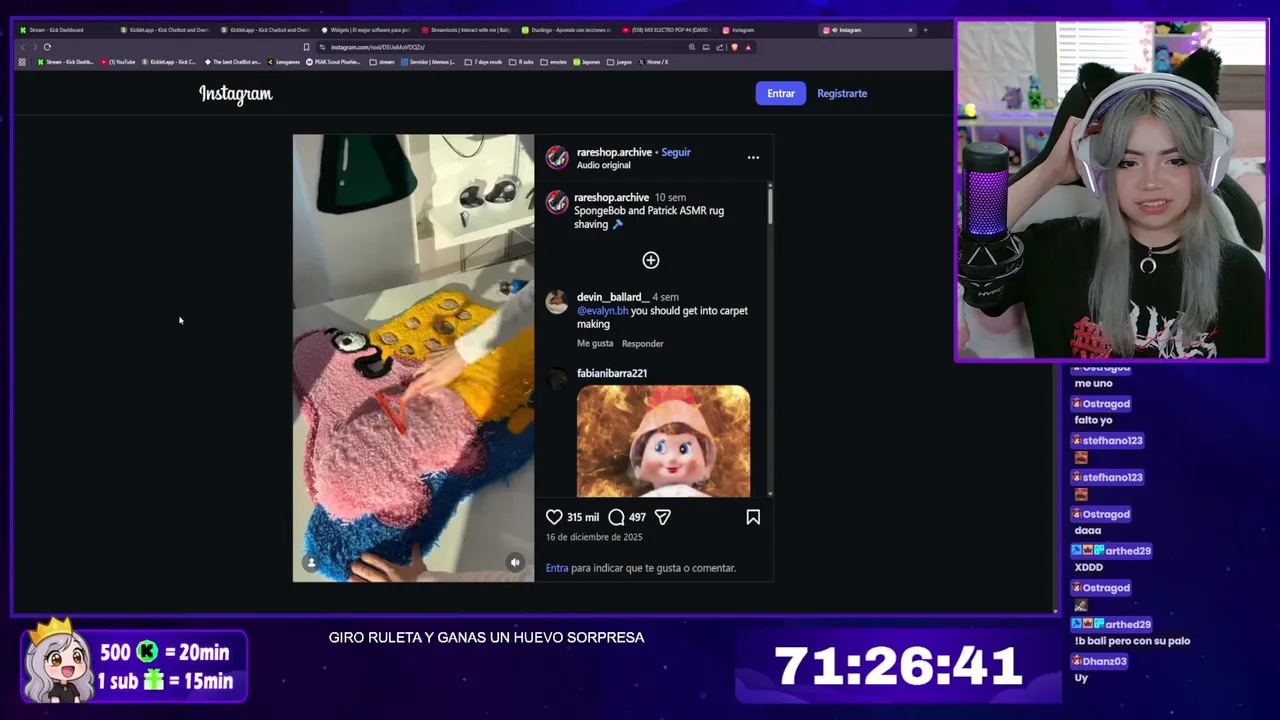
Task: Open rareshop.archive profile picture in the post header
Action: (557, 158)
